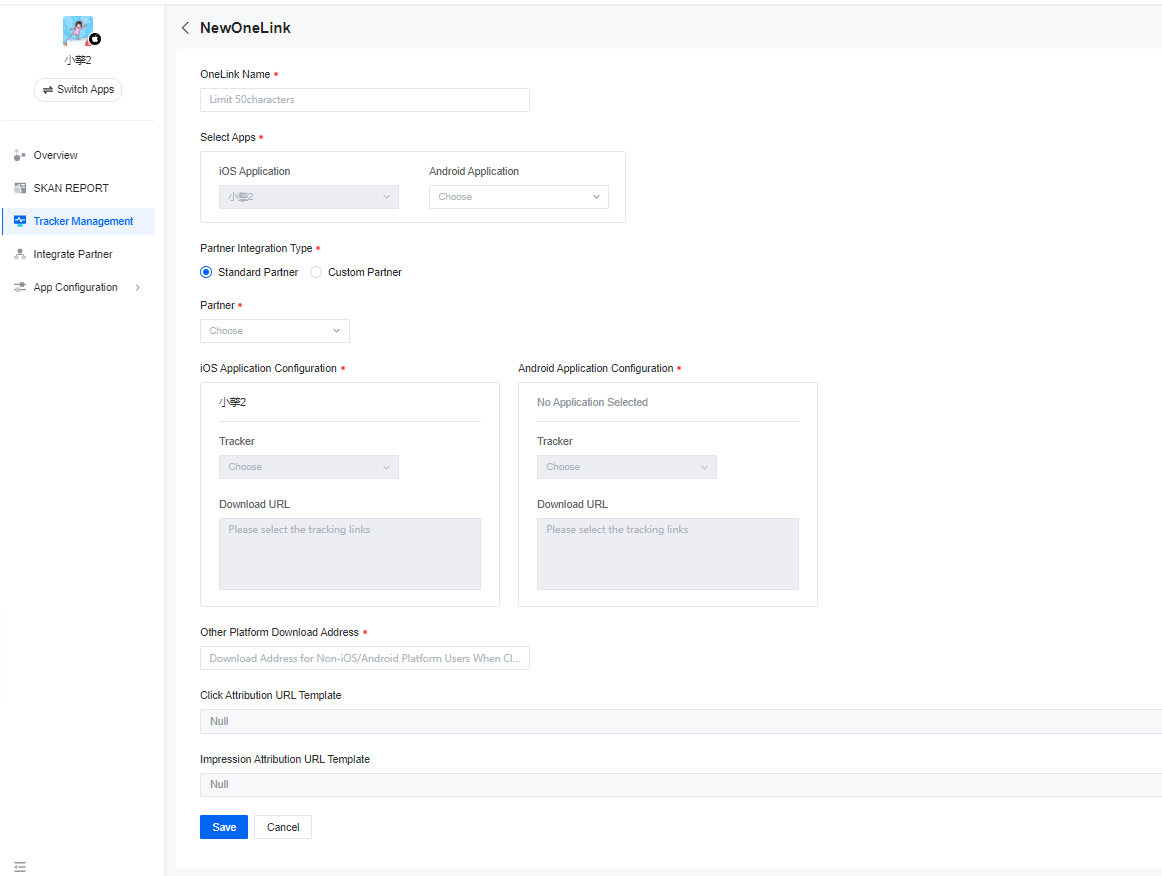Select the Overview graph icon in sidebar
1162x876 pixels.
coord(20,155)
